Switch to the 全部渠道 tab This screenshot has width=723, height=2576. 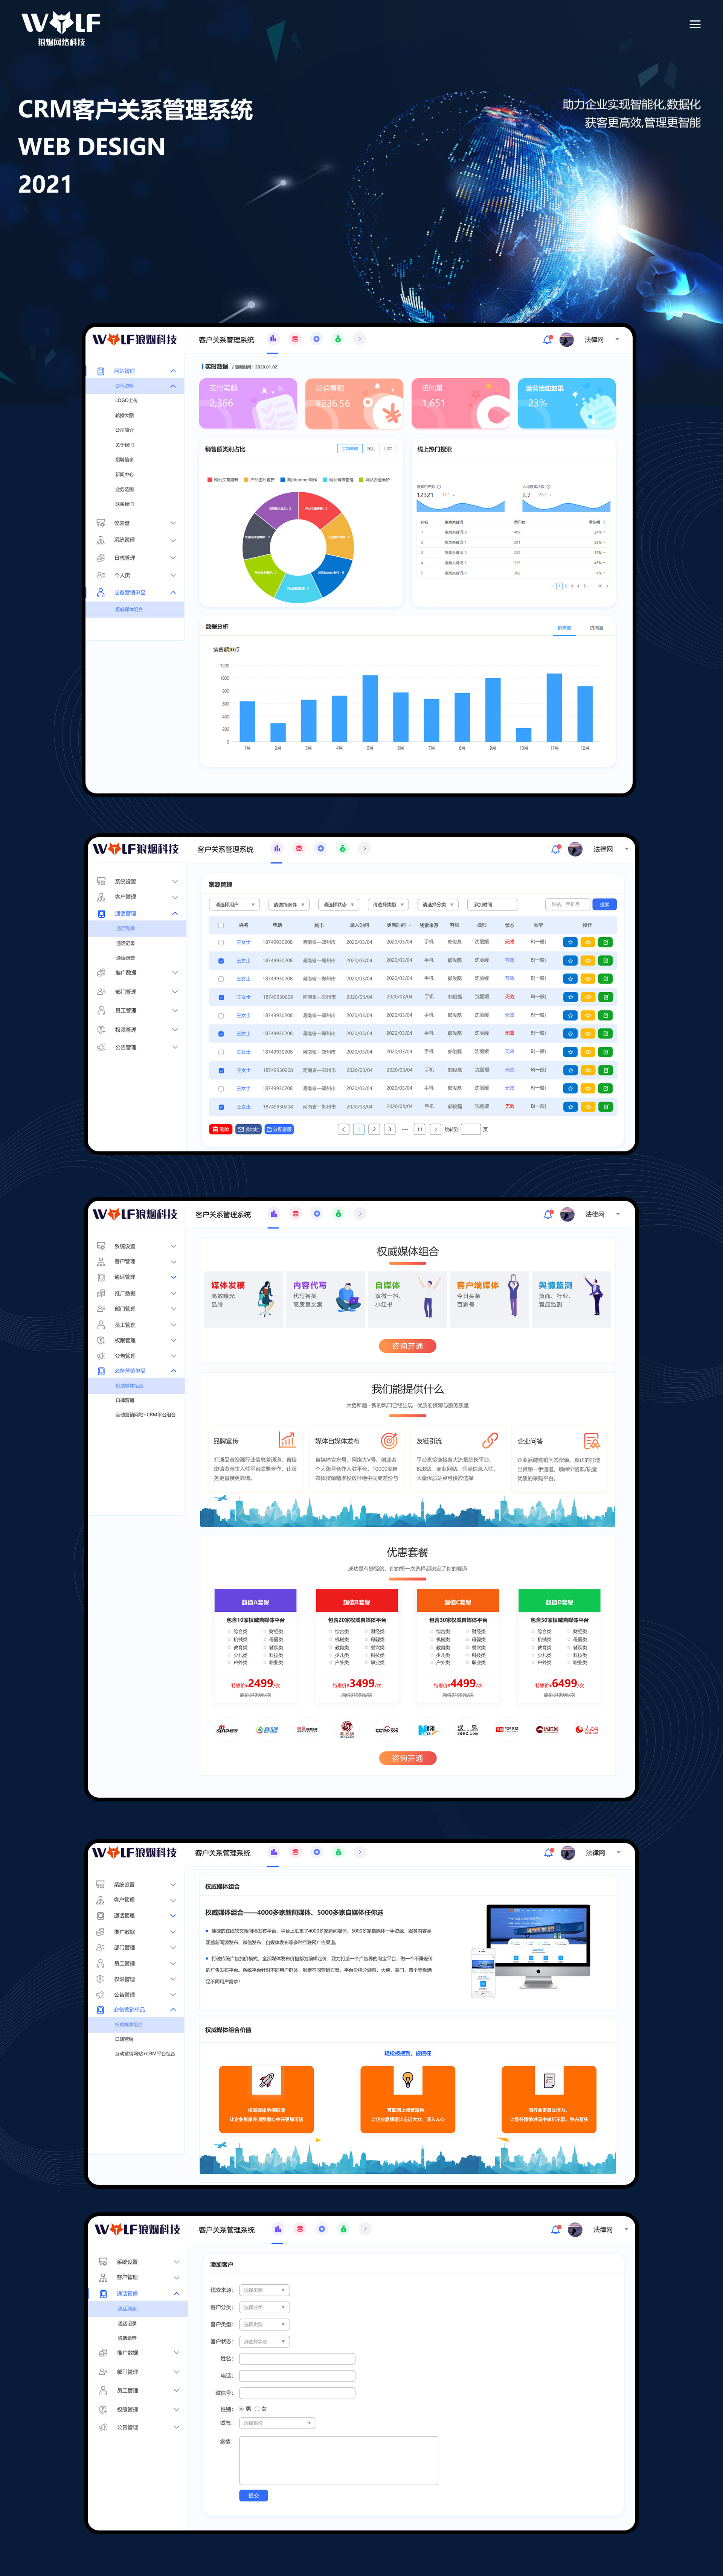pos(350,449)
